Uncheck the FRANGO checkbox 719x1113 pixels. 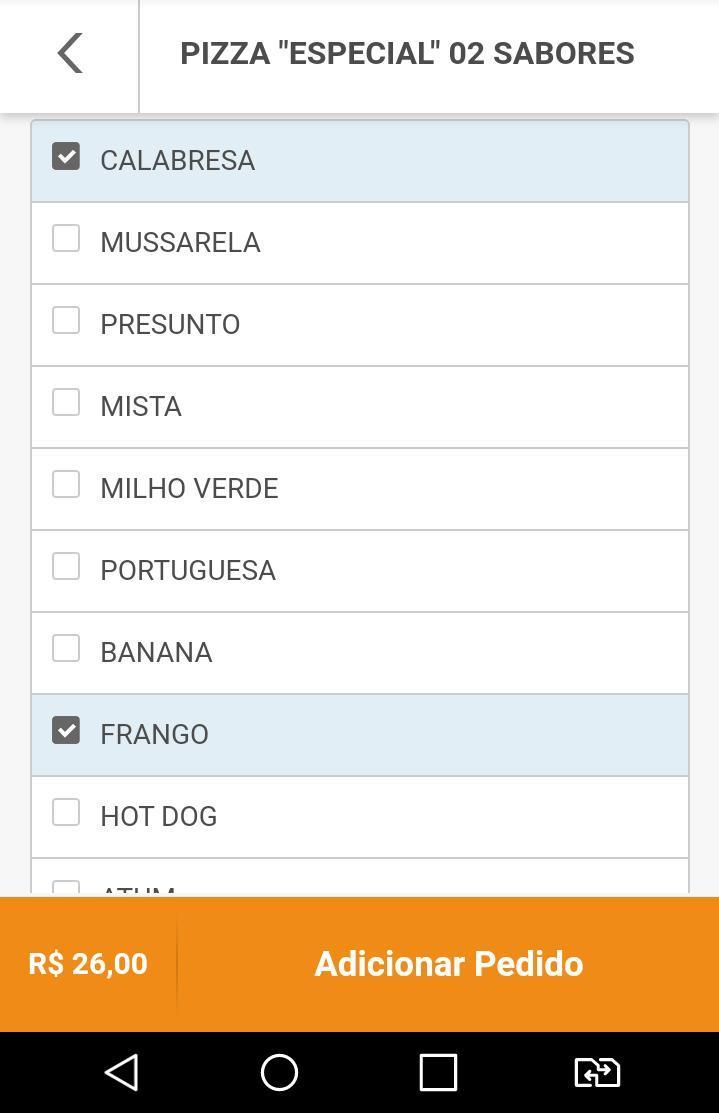click(66, 730)
